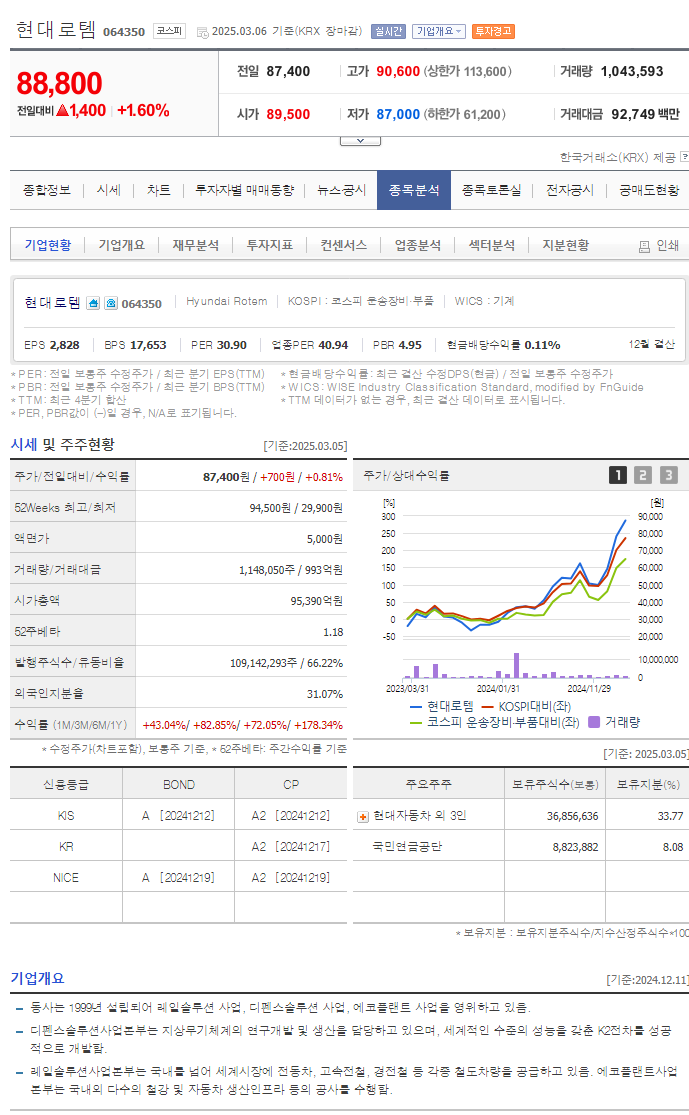Click the orange 투자경고 warning badge
This screenshot has height=1115, width=689.
tap(492, 31)
